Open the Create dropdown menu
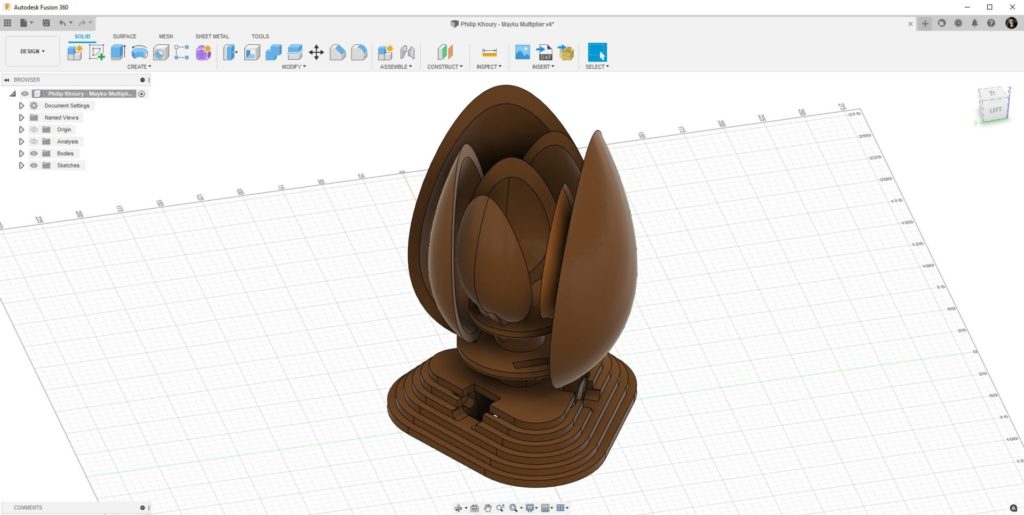The image size is (1024, 515). 138,67
